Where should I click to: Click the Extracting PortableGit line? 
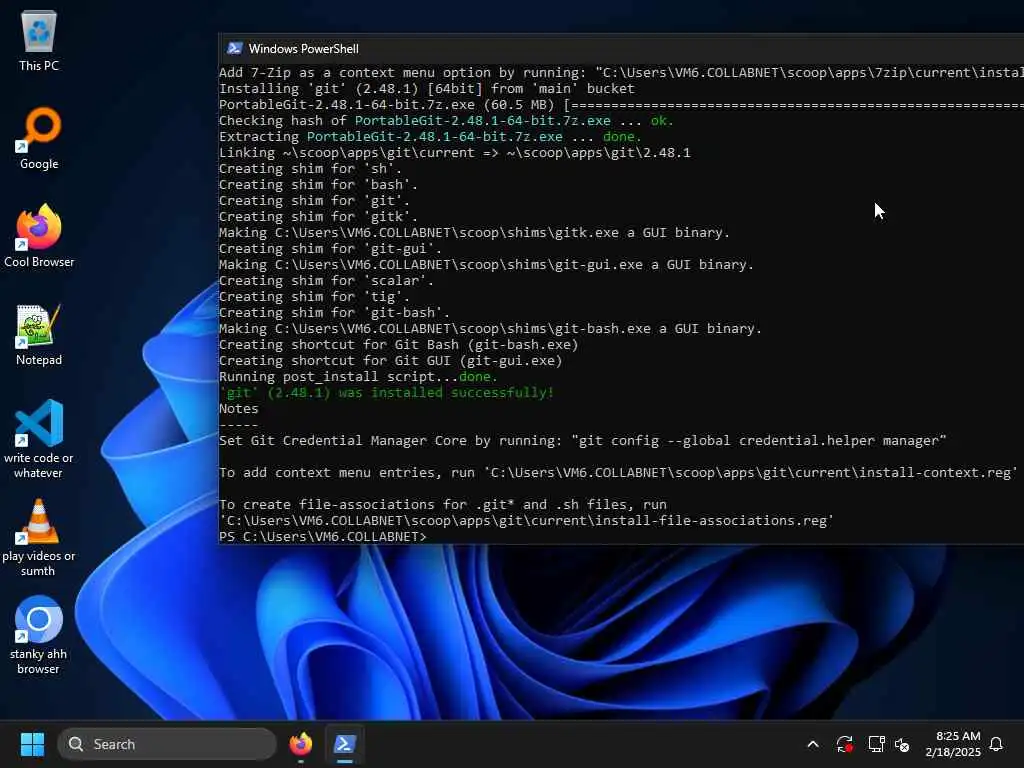tap(430, 136)
